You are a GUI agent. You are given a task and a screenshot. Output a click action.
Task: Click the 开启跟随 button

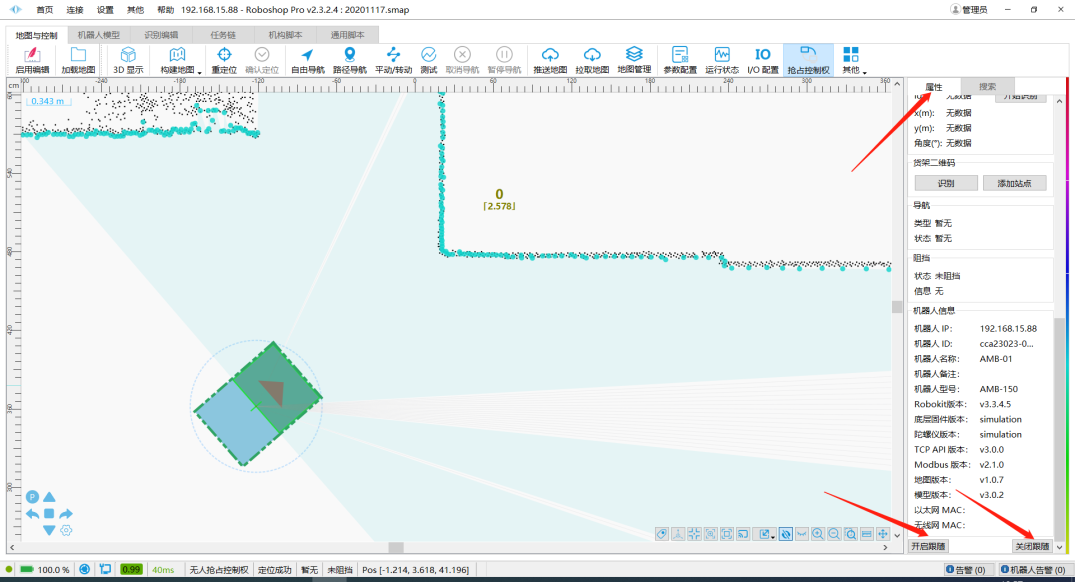pos(929,546)
